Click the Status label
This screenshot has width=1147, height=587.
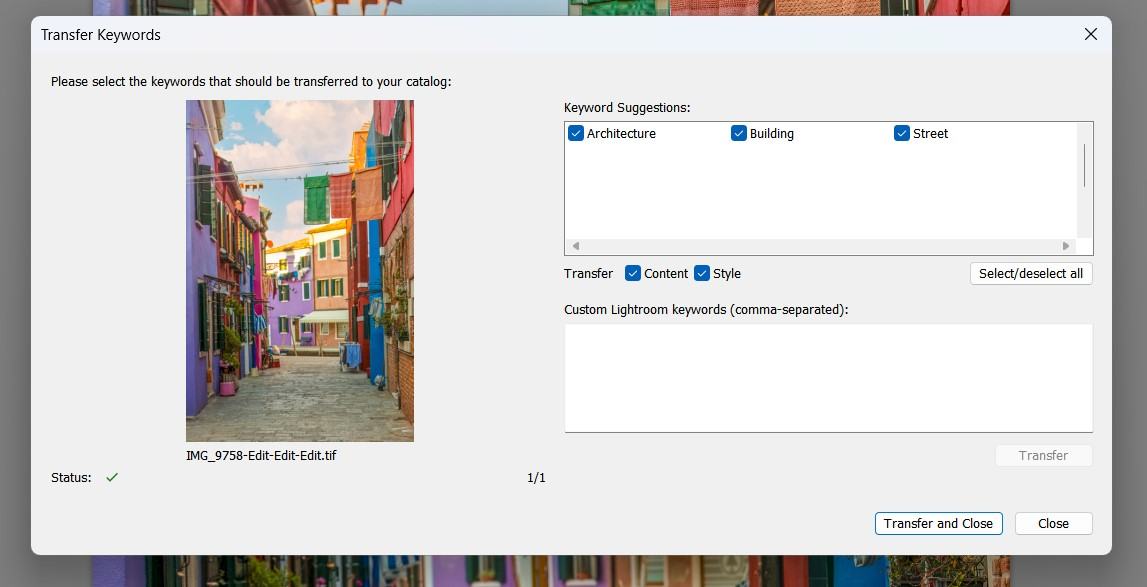click(70, 477)
